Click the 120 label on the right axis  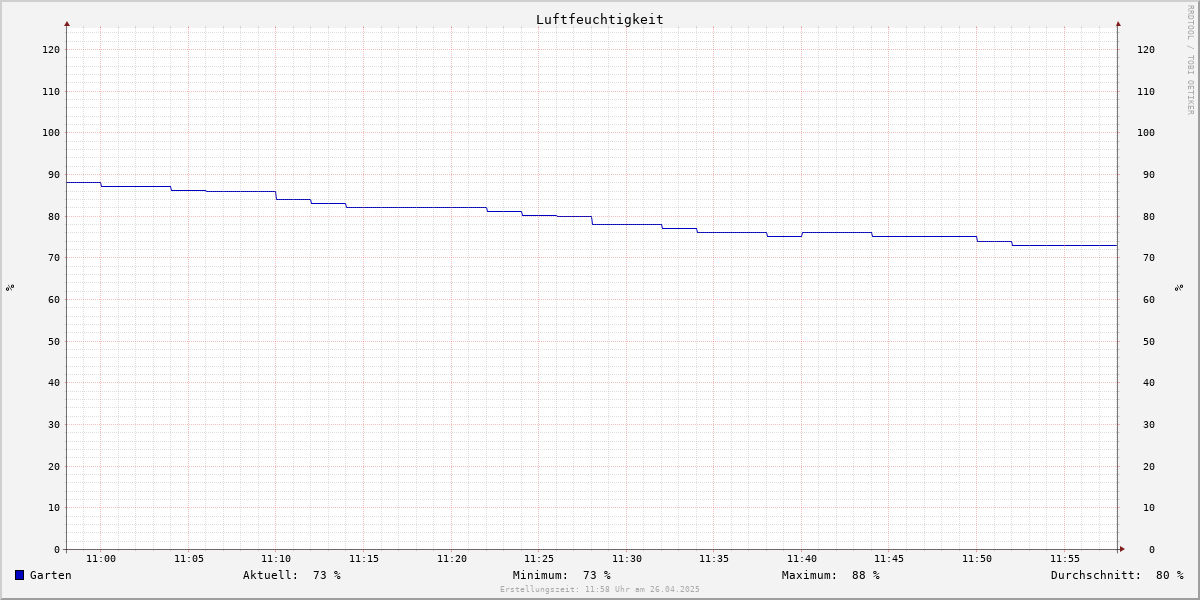coord(1146,50)
